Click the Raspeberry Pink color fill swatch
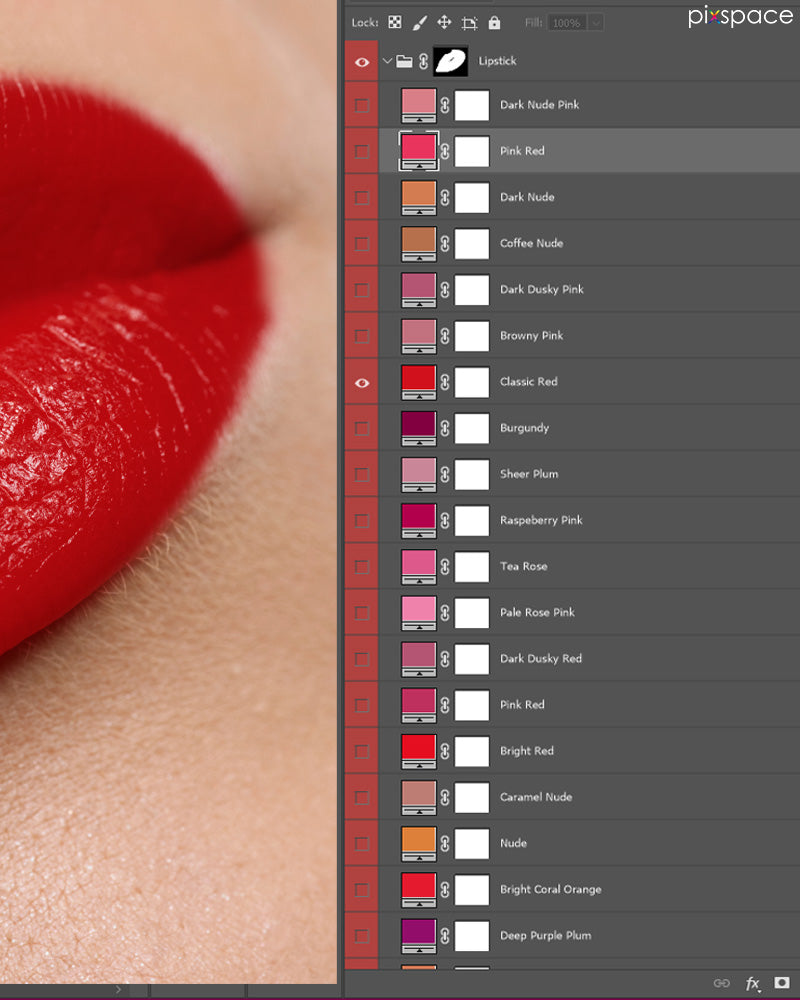Viewport: 800px width, 1000px height. tap(418, 517)
